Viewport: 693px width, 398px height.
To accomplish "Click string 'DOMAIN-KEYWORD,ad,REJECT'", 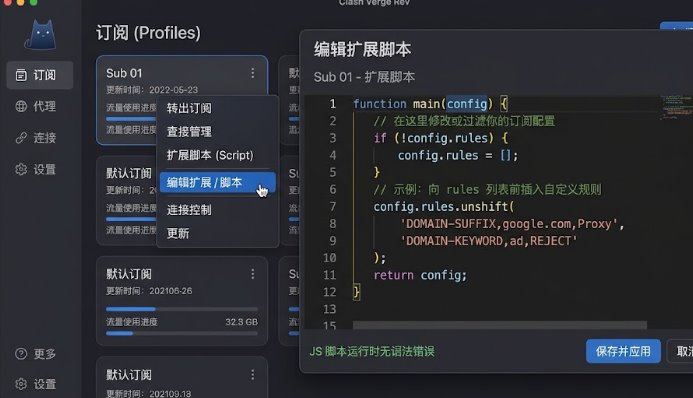I will click(x=488, y=241).
